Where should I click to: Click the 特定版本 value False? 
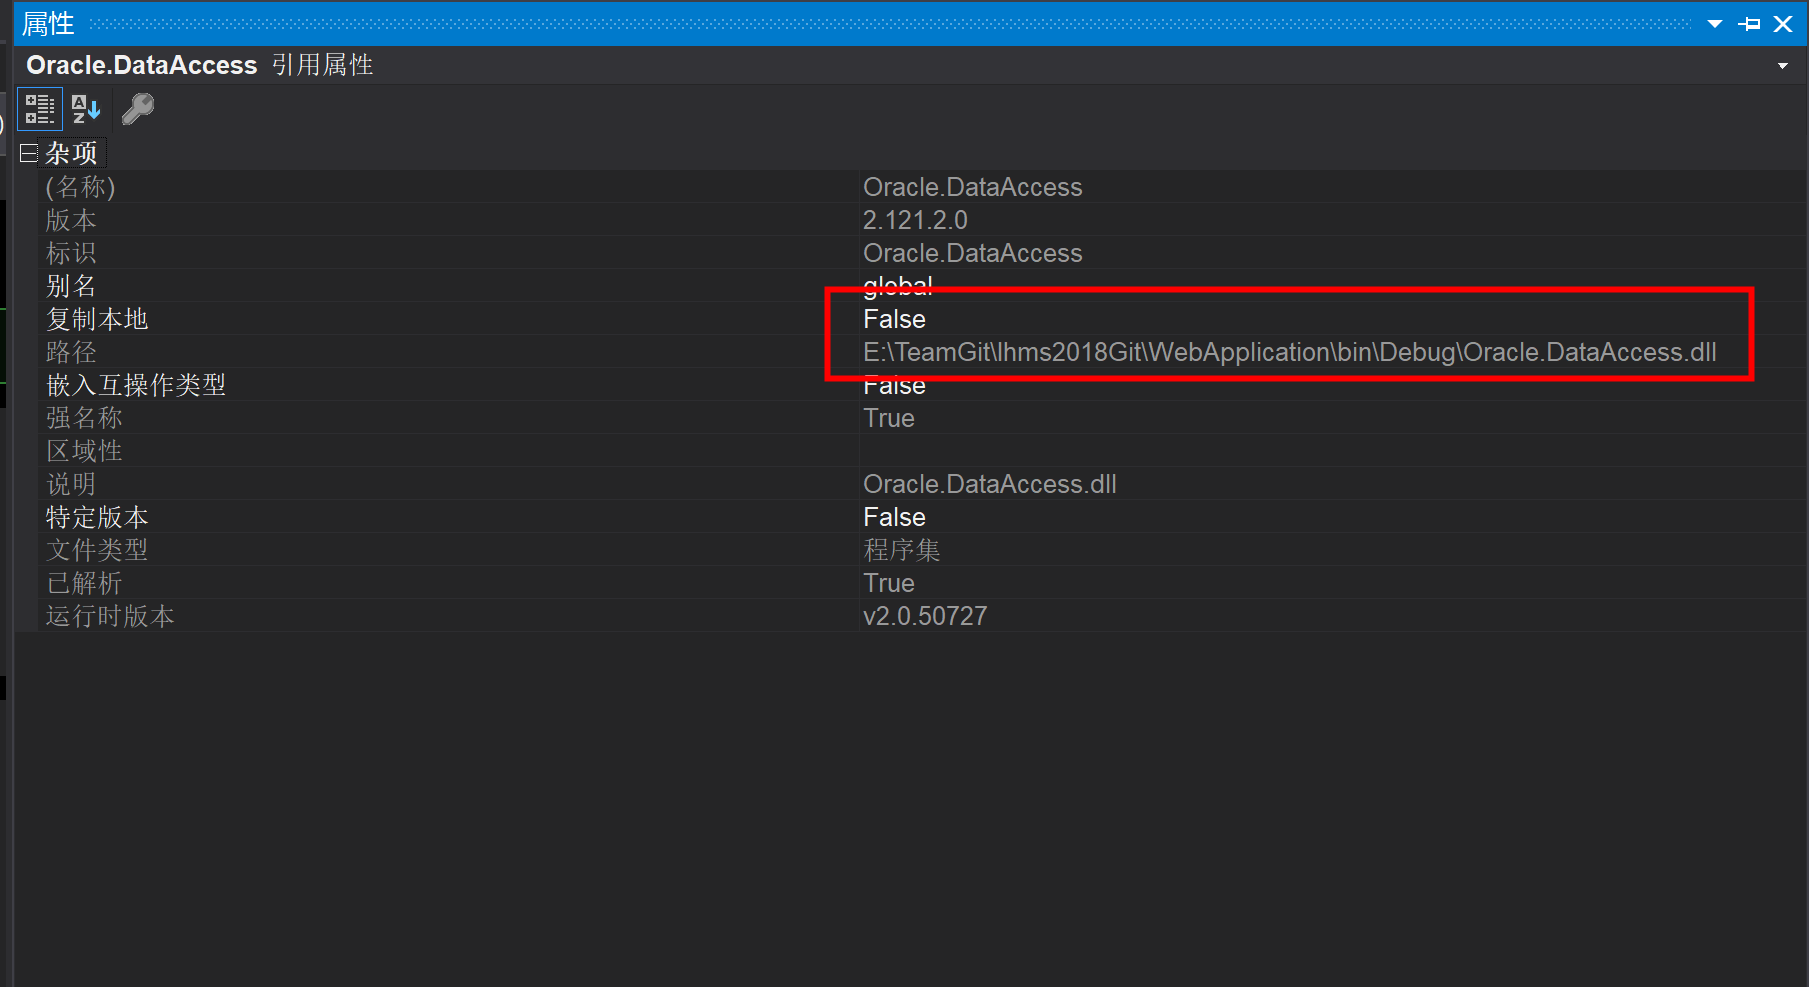[894, 517]
